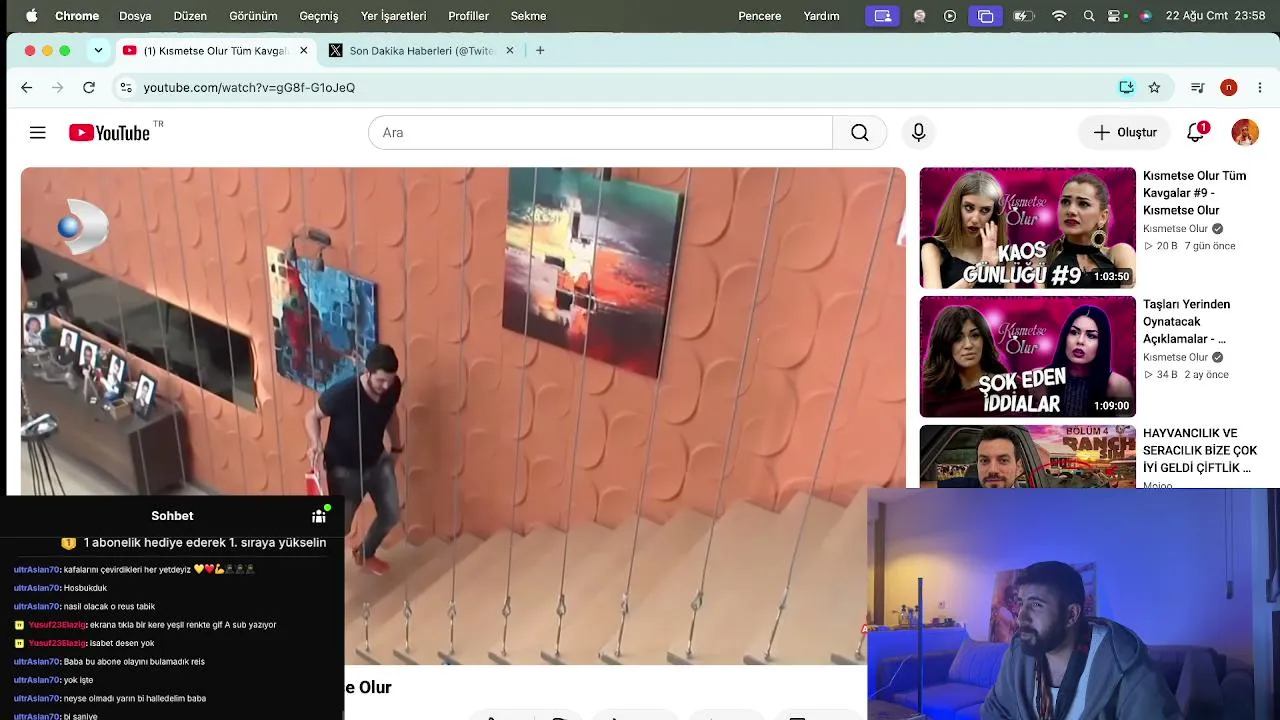The width and height of the screenshot is (1280, 720).
Task: Open 'HAYVANCILIK VE SERACILIK' video title
Action: coord(1200,450)
